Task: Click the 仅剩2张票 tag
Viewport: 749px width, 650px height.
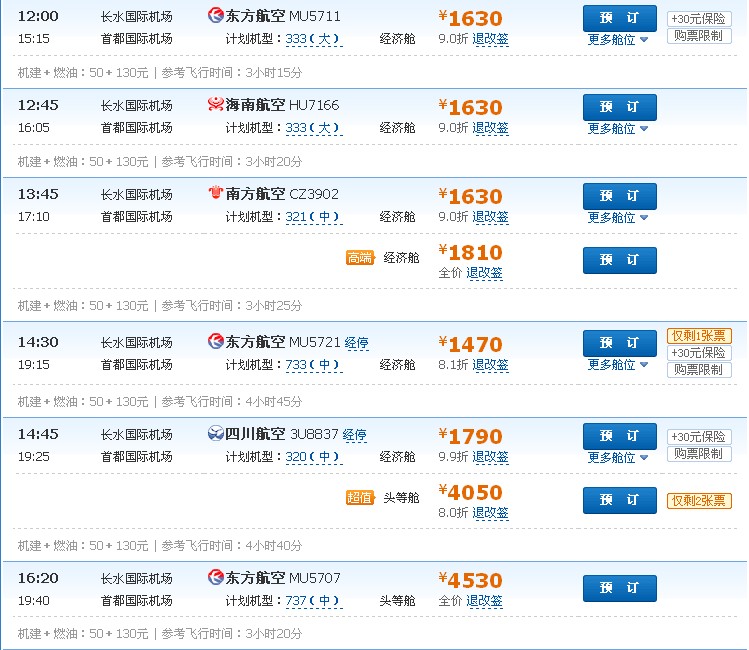Action: tap(699, 500)
